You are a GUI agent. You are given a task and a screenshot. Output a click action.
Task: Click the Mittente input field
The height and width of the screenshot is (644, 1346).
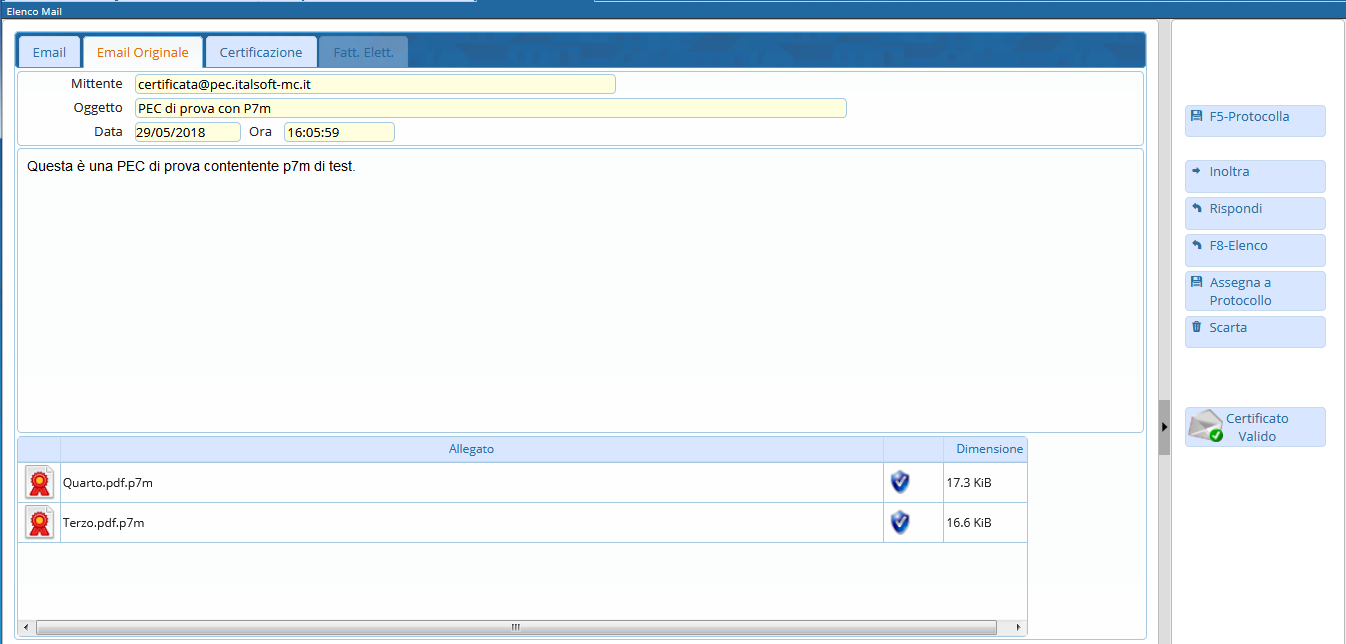pos(375,84)
